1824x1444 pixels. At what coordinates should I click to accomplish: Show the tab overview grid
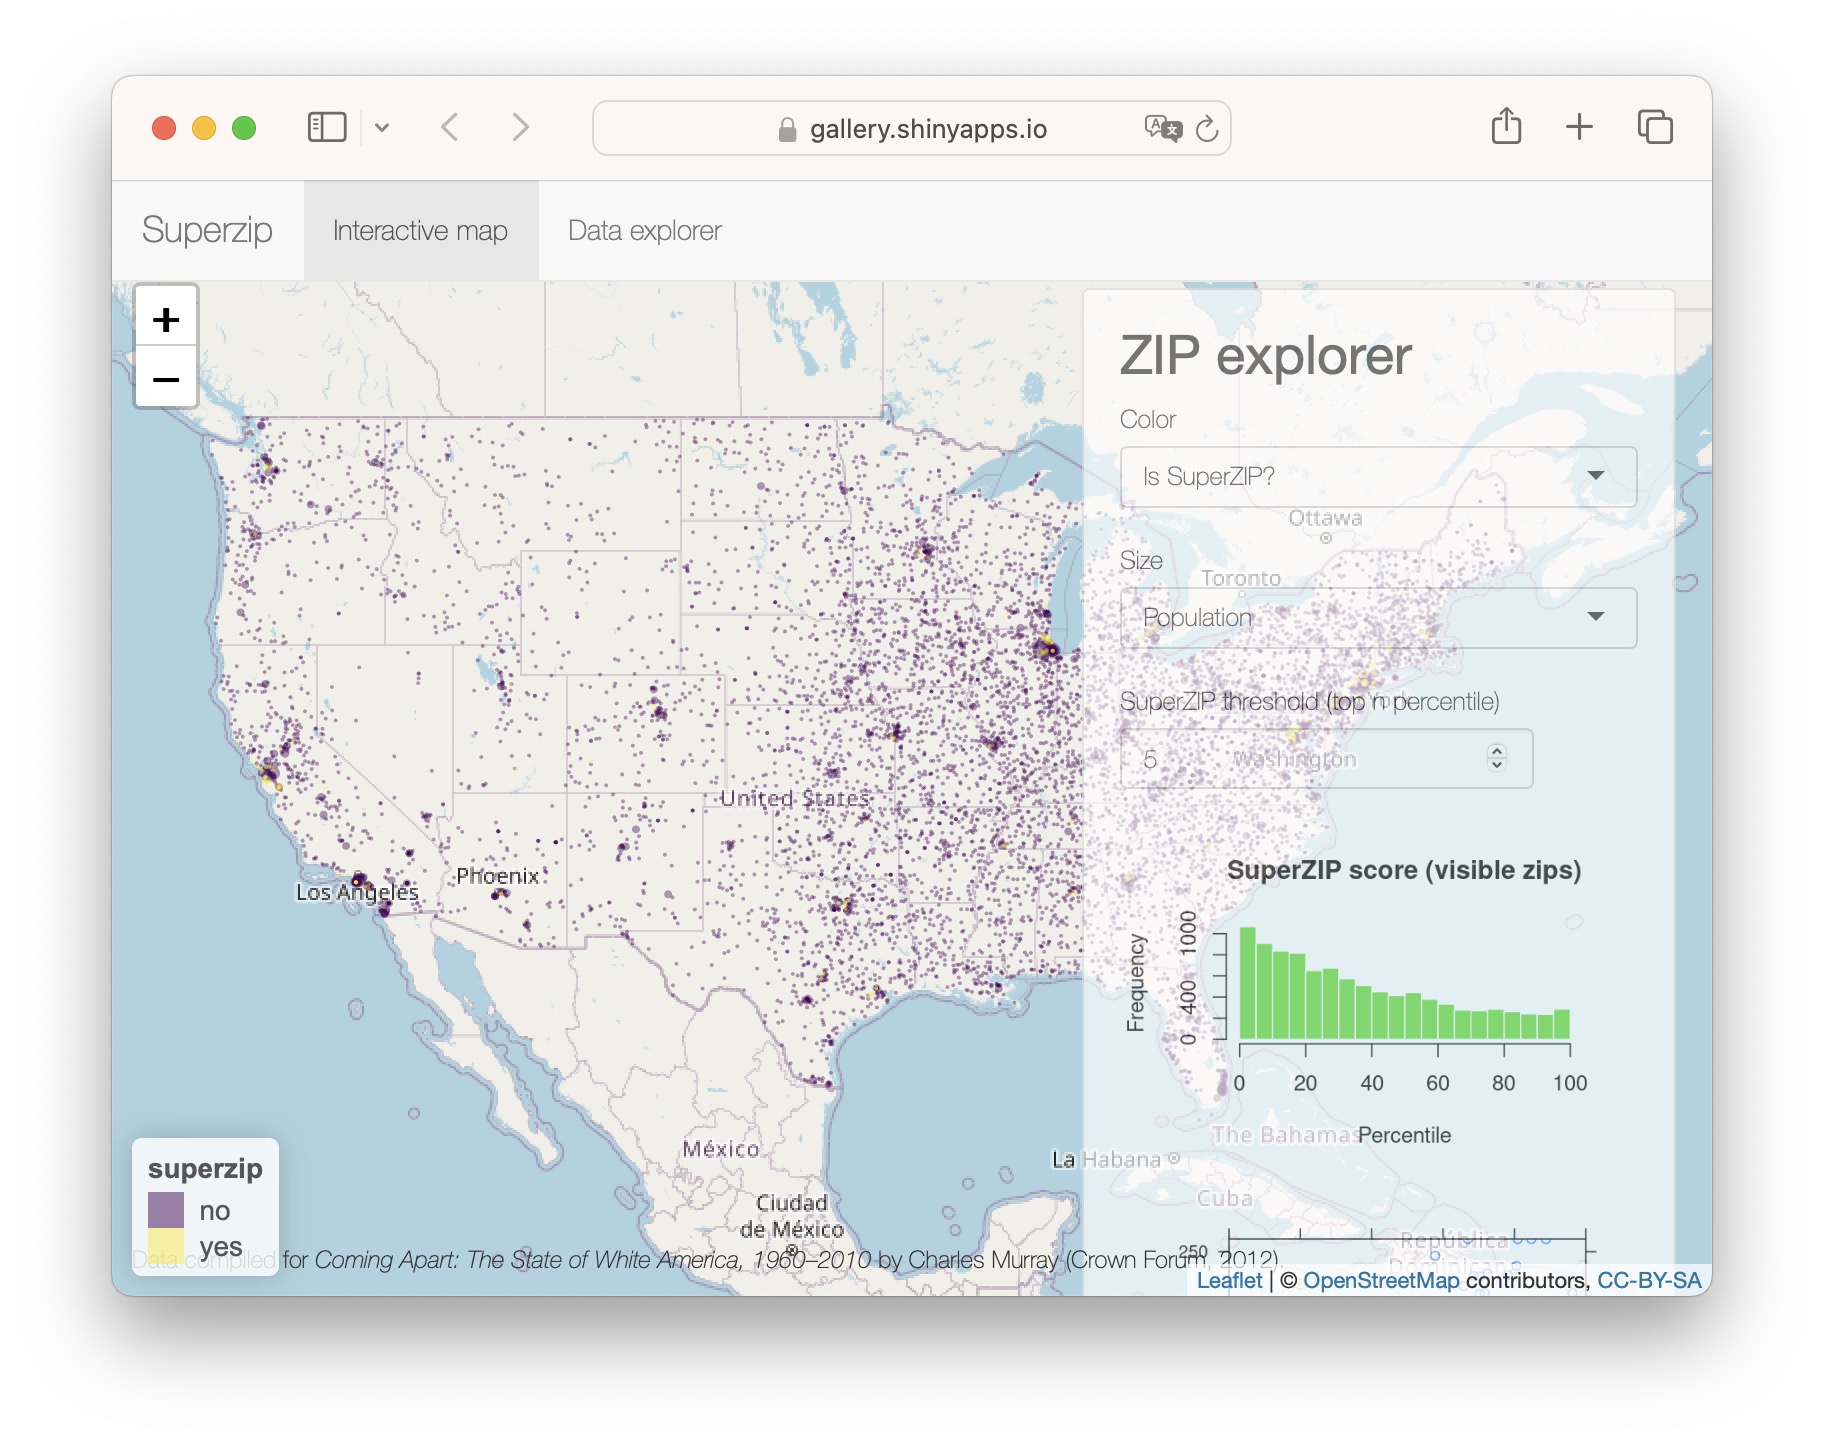tap(1655, 127)
